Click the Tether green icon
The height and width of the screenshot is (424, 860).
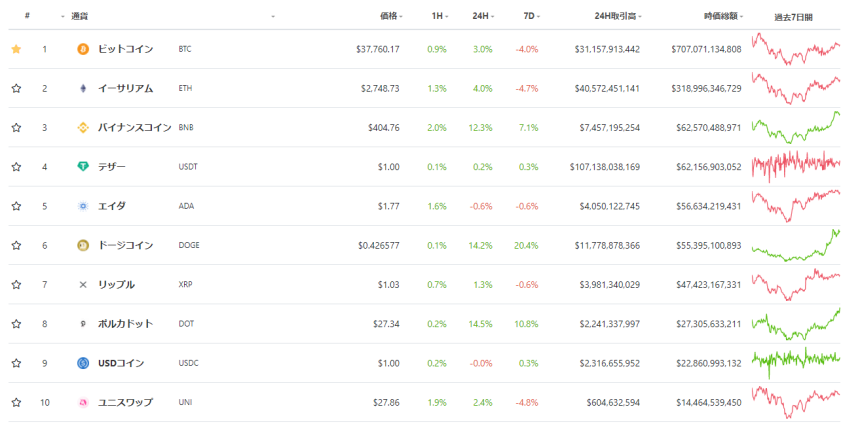pyautogui.click(x=83, y=166)
